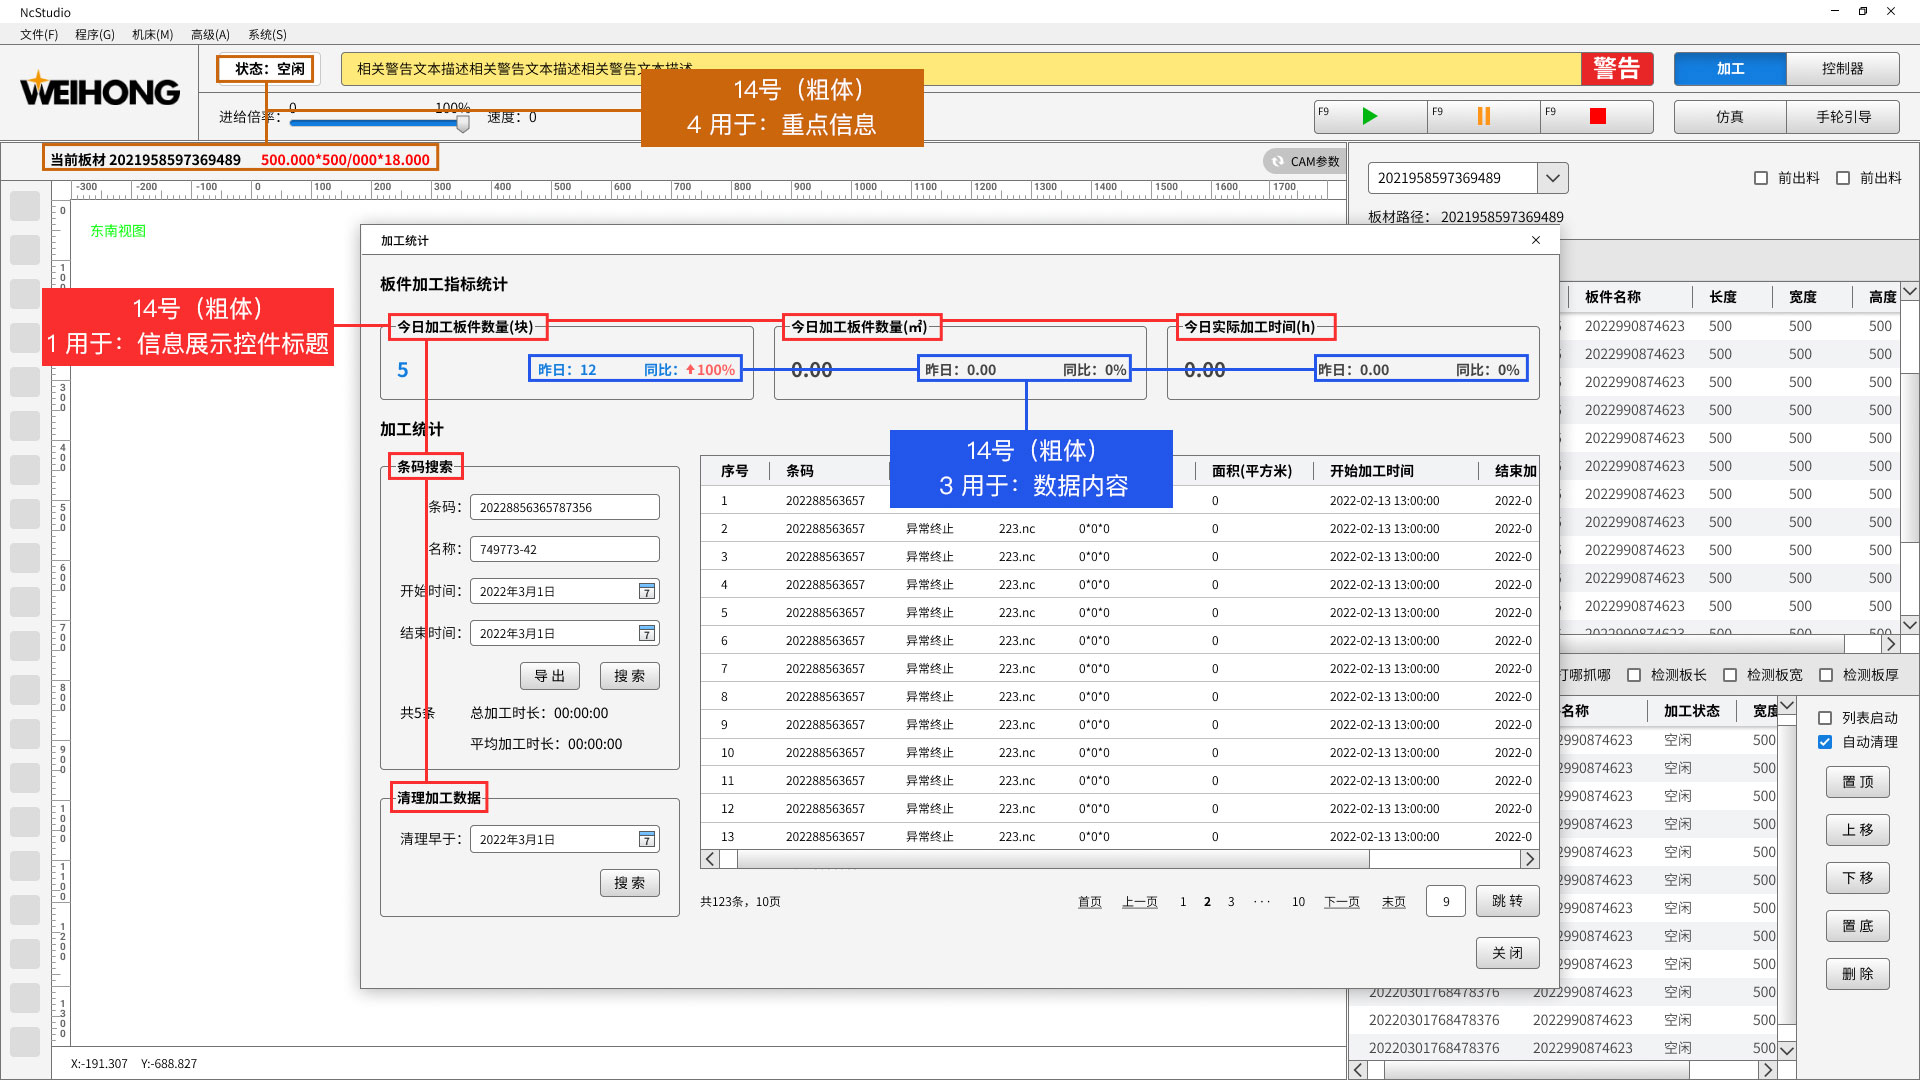Open 系统(S) menu
Viewport: 1920px width, 1080px height.
click(x=267, y=34)
